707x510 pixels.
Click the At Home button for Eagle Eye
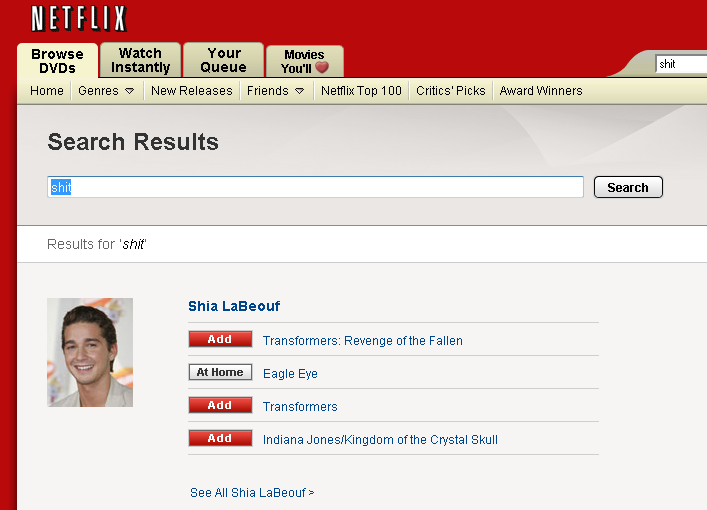[x=220, y=372]
